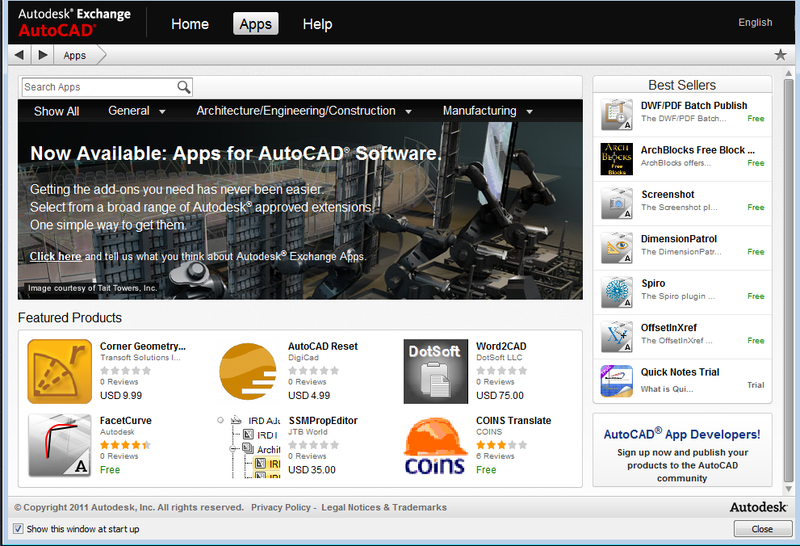
Task: Click the 'USD 35.00' price
Action: pos(312,470)
